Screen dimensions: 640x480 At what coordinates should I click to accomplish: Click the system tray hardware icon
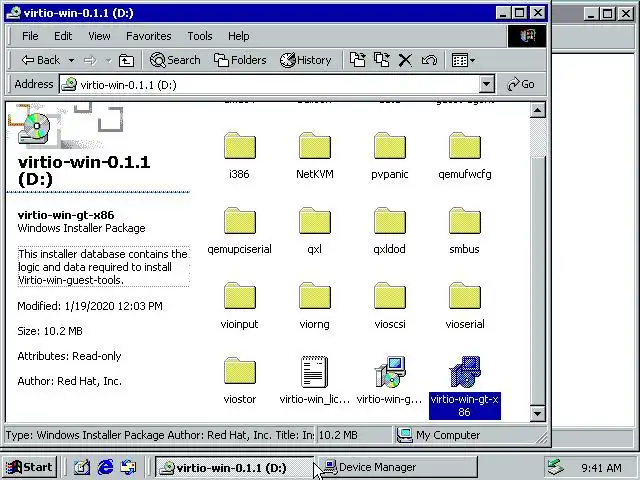click(x=556, y=467)
